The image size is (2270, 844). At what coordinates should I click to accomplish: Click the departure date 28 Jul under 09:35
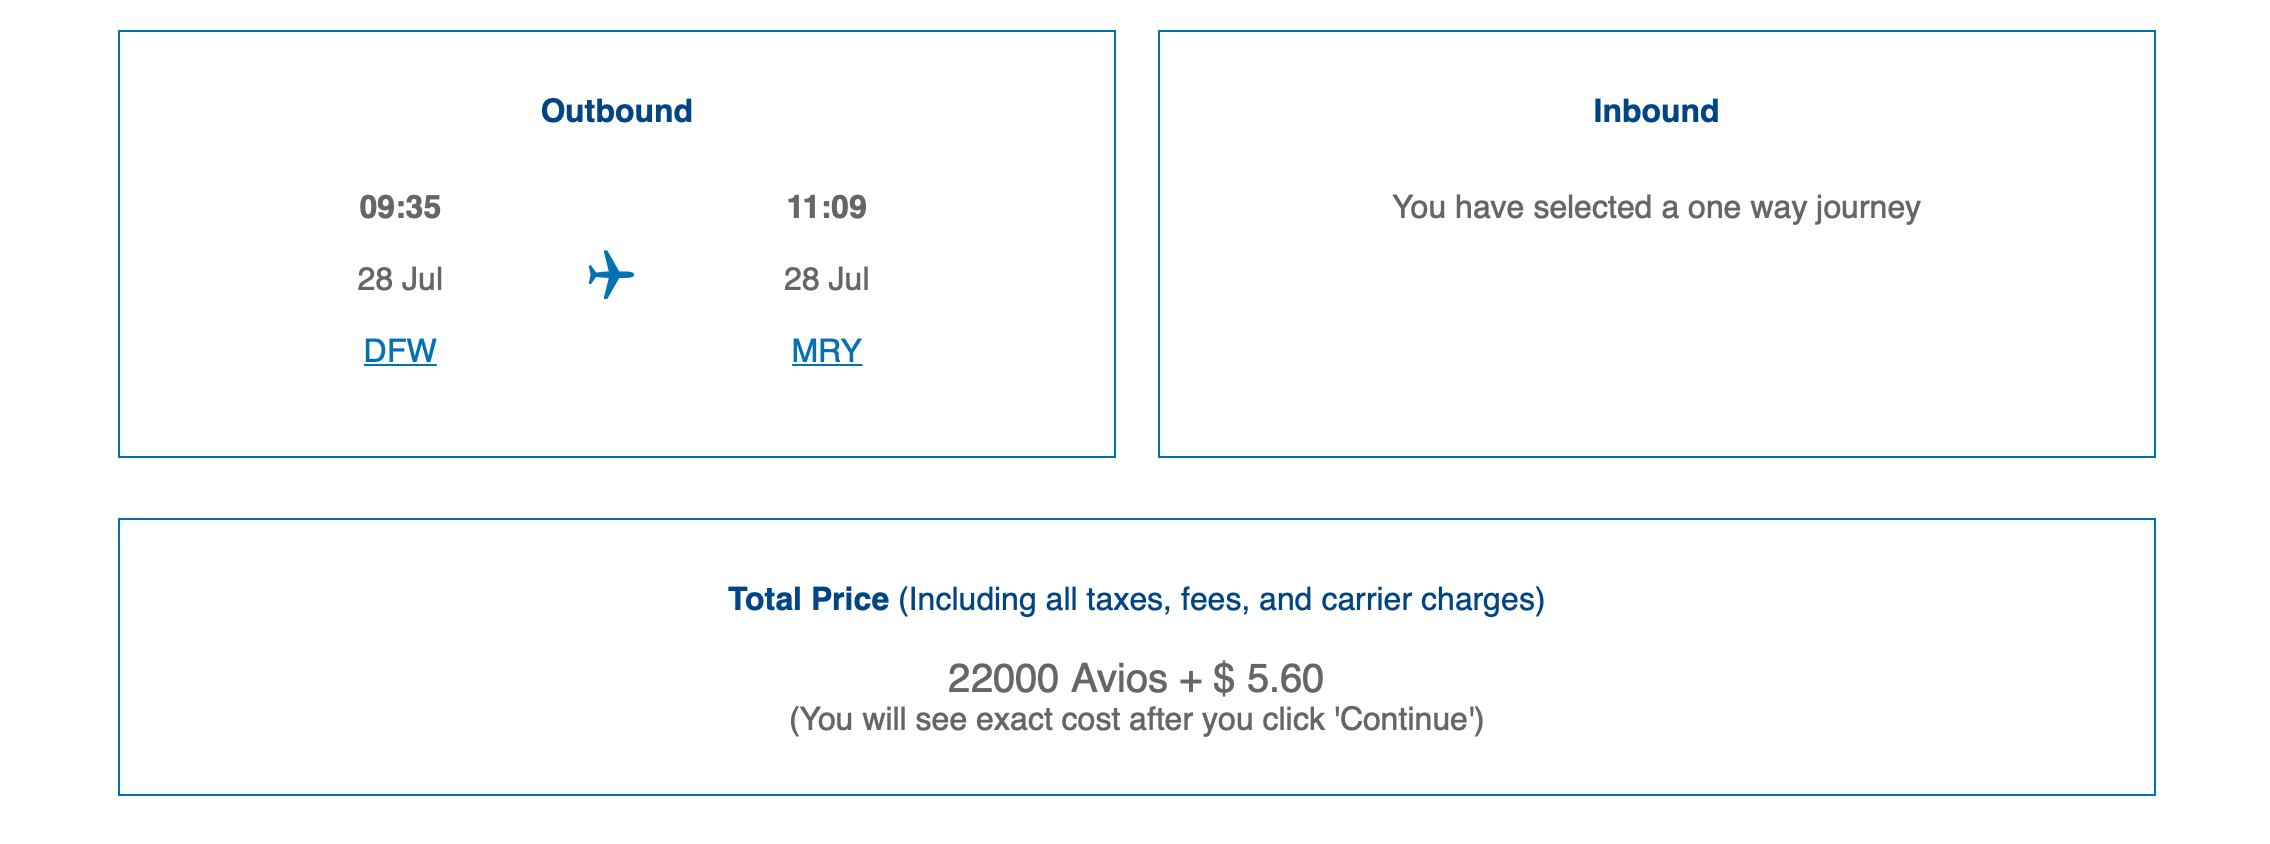pos(400,279)
